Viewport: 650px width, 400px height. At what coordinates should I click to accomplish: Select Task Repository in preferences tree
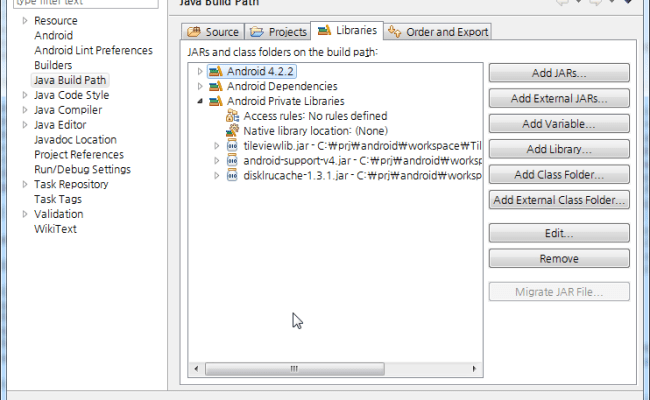(x=71, y=184)
